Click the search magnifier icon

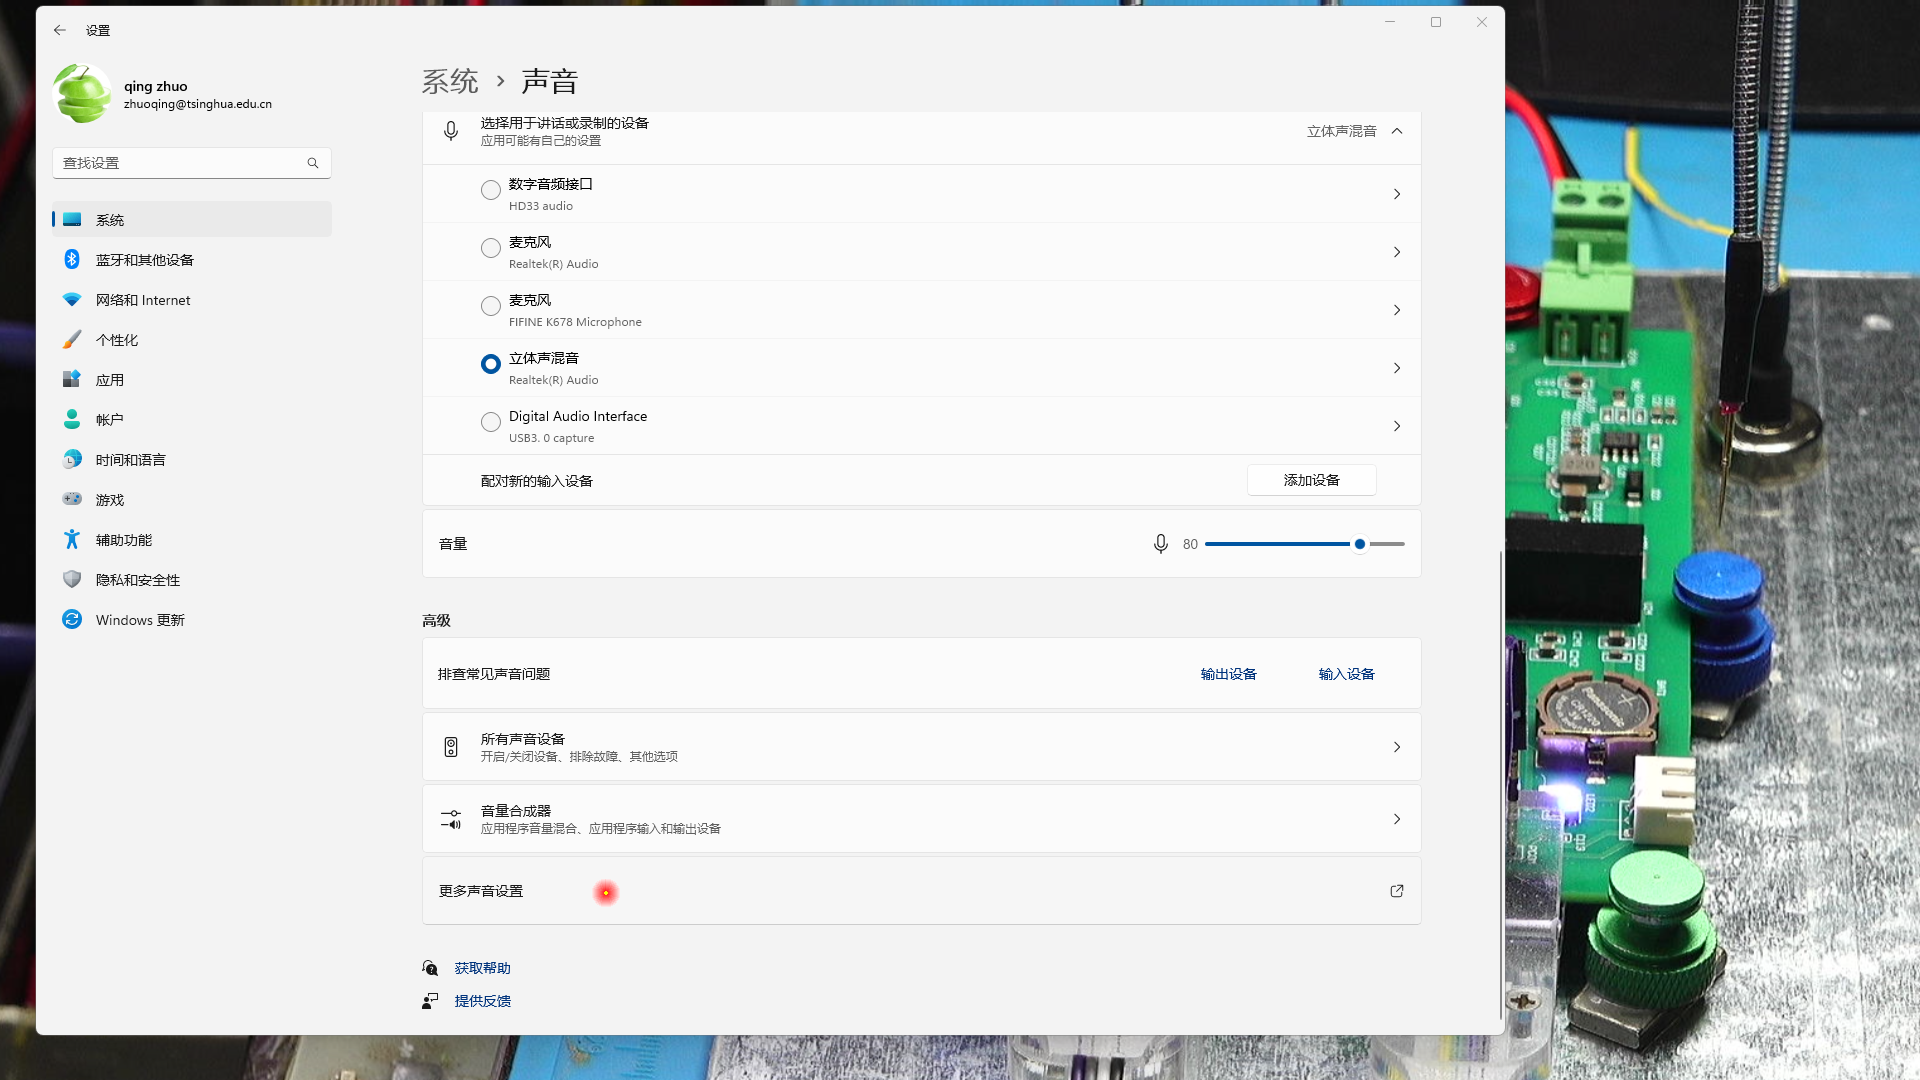pyautogui.click(x=313, y=163)
